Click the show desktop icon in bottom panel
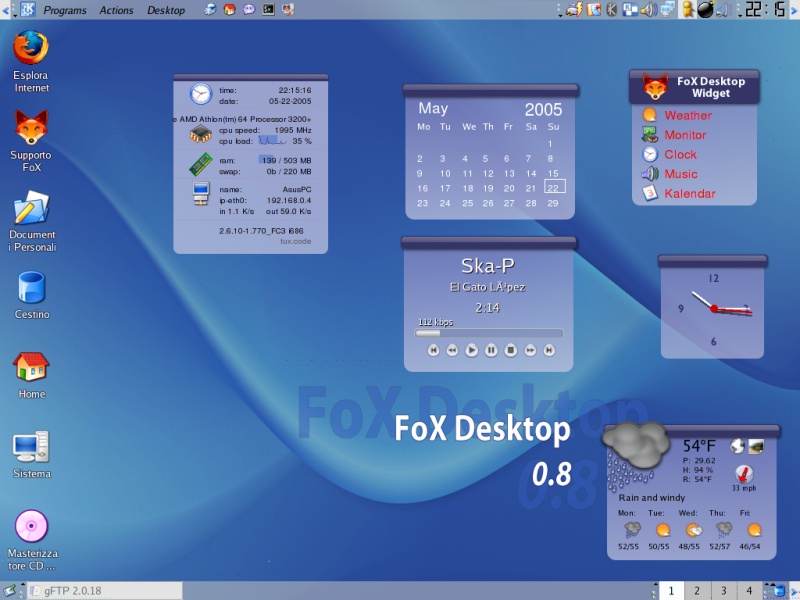The height and width of the screenshot is (600, 800). click(9, 591)
